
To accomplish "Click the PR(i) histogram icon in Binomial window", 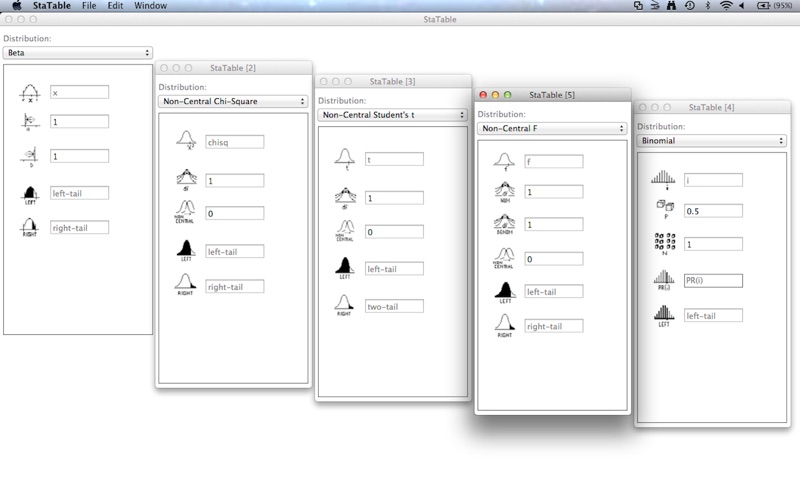I will tap(664, 280).
